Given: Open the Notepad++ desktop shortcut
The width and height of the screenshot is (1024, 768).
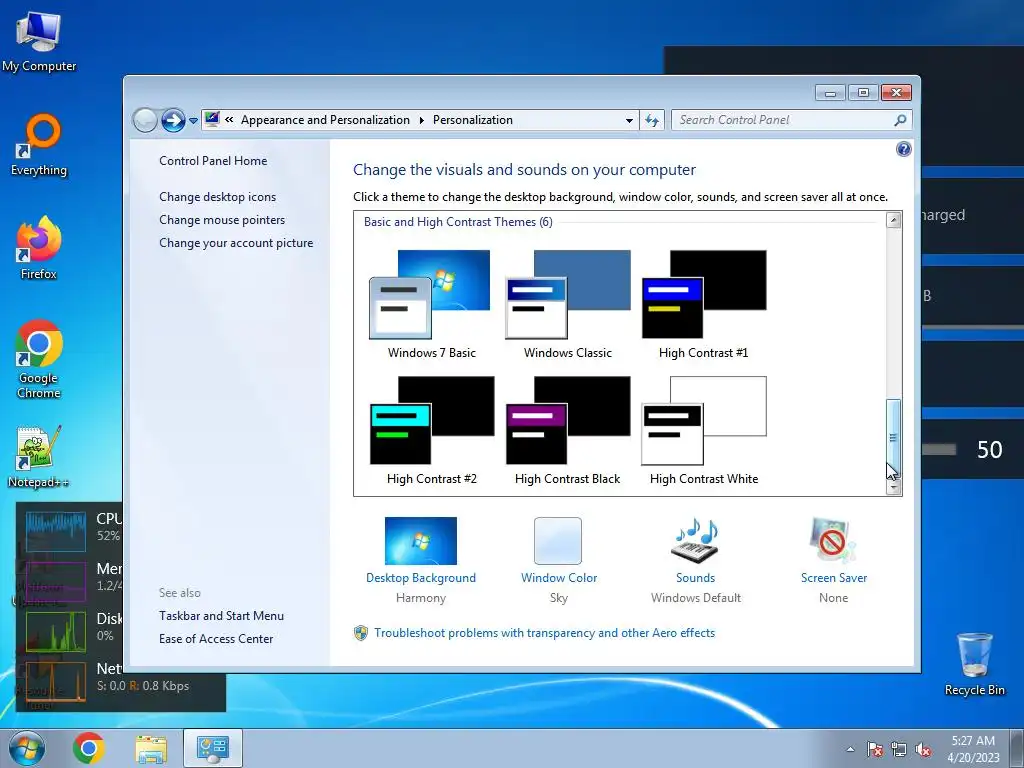Looking at the screenshot, I should pos(39,457).
